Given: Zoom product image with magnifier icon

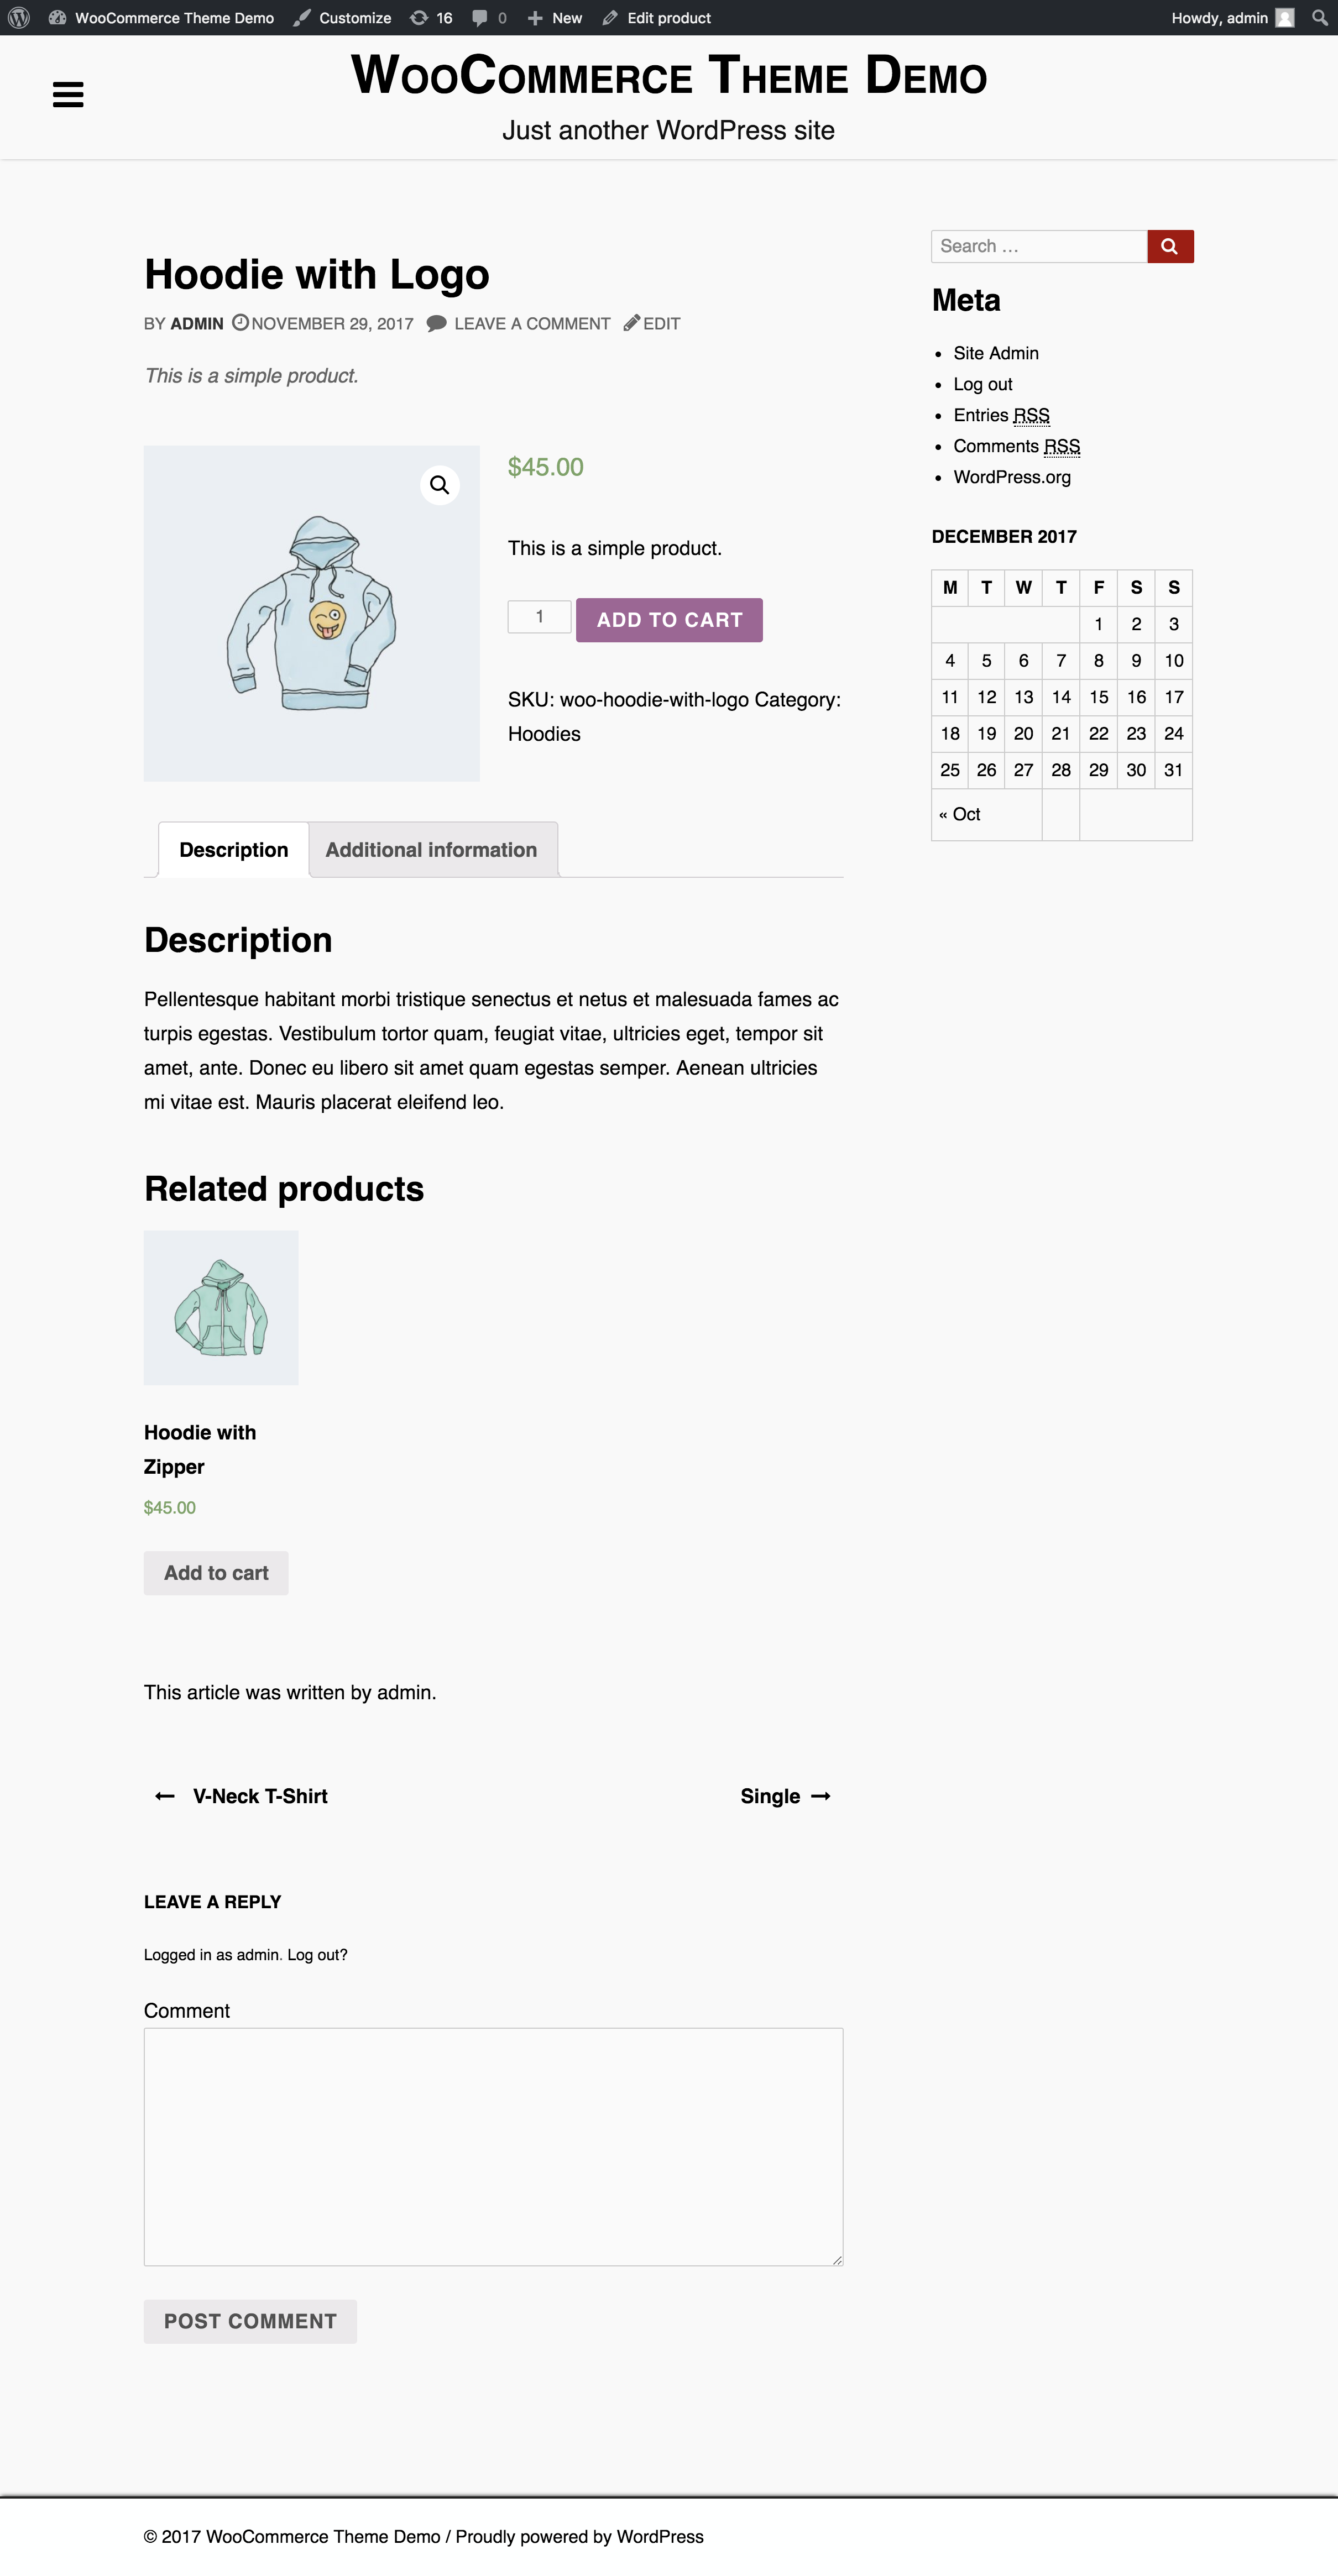Looking at the screenshot, I should [439, 485].
